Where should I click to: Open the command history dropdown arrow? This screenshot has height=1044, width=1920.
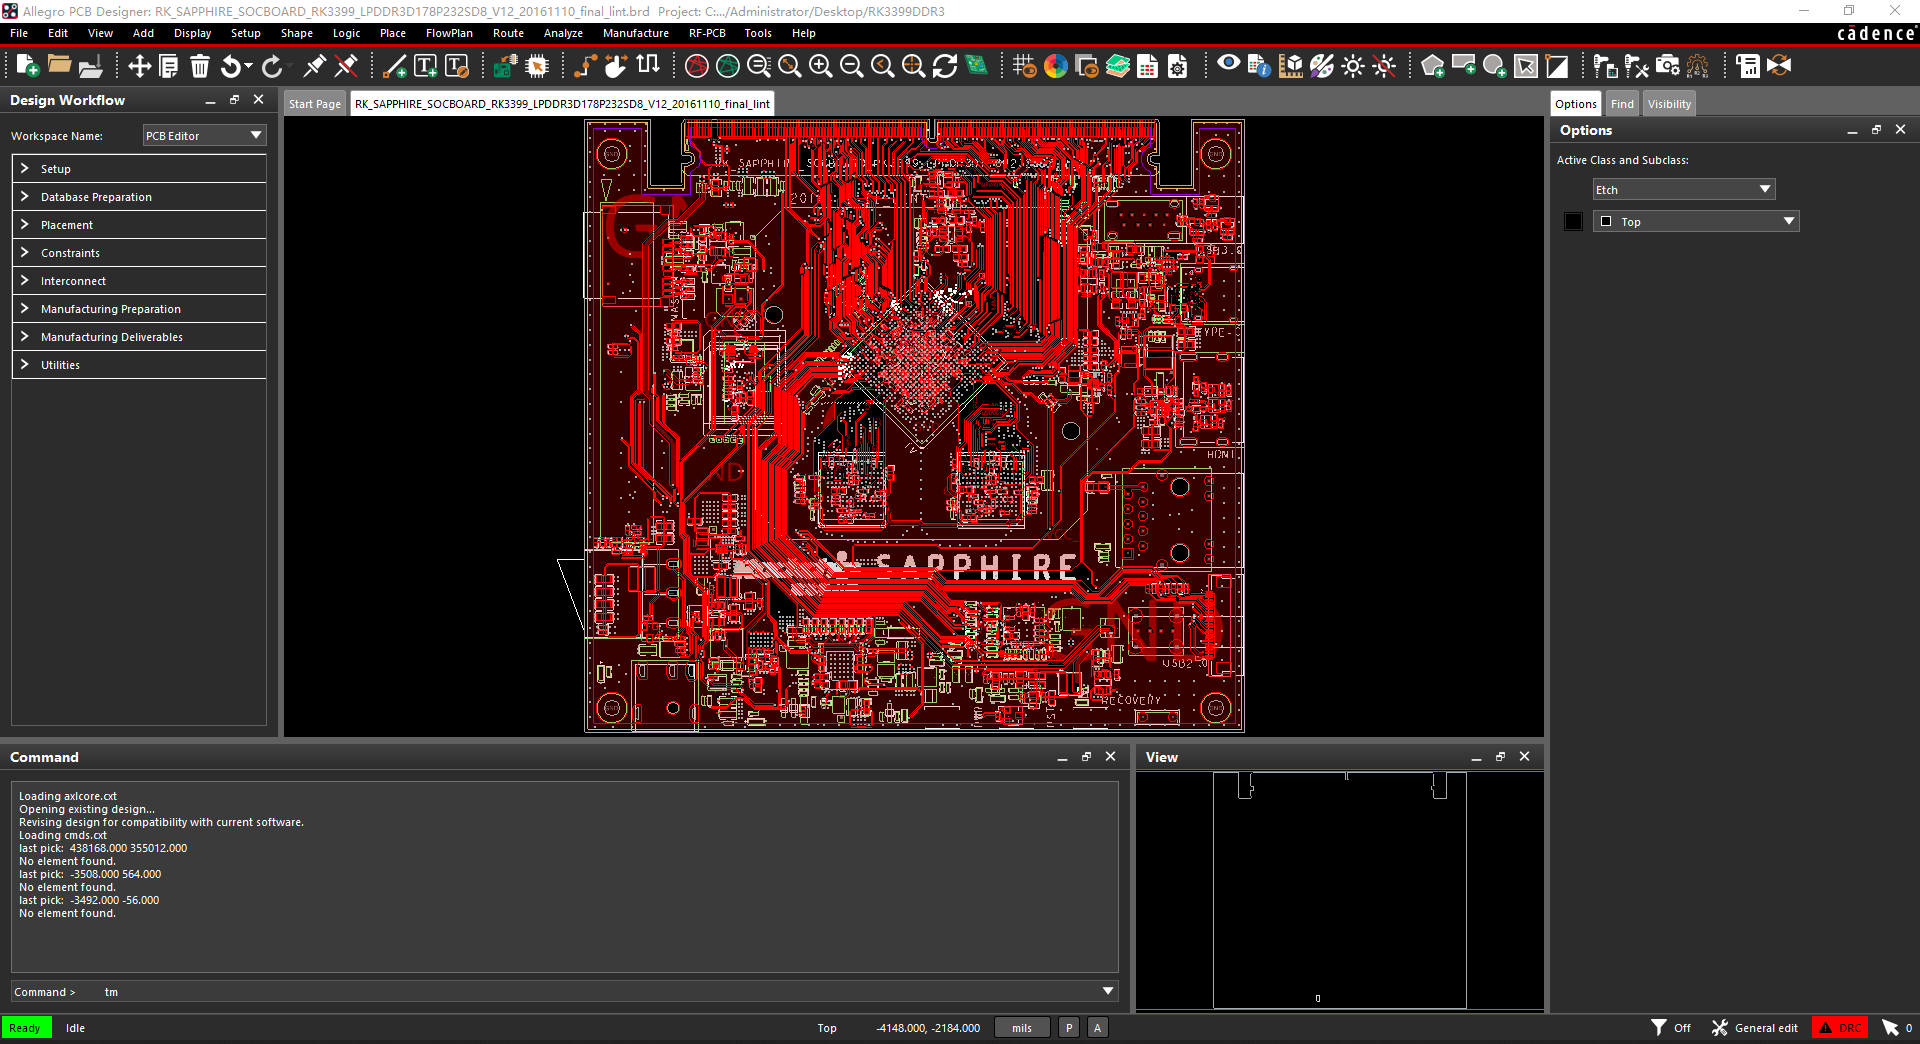point(1107,991)
